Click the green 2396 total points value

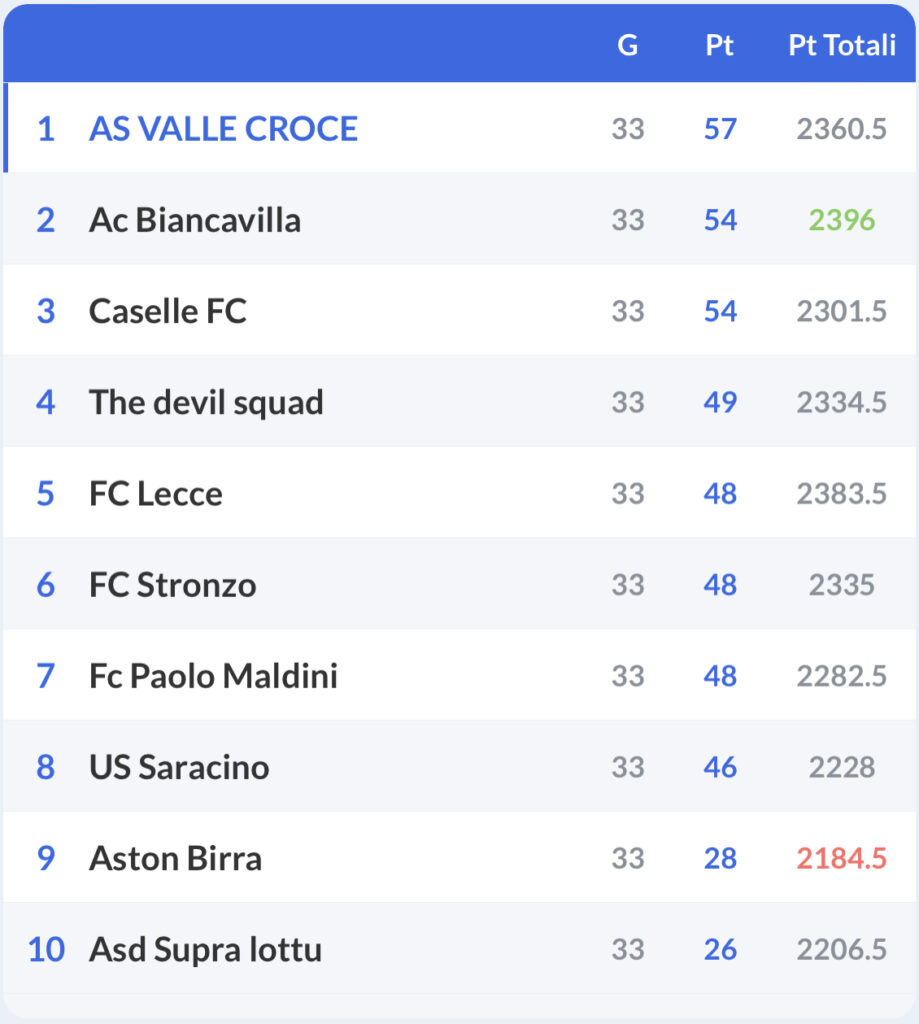841,220
